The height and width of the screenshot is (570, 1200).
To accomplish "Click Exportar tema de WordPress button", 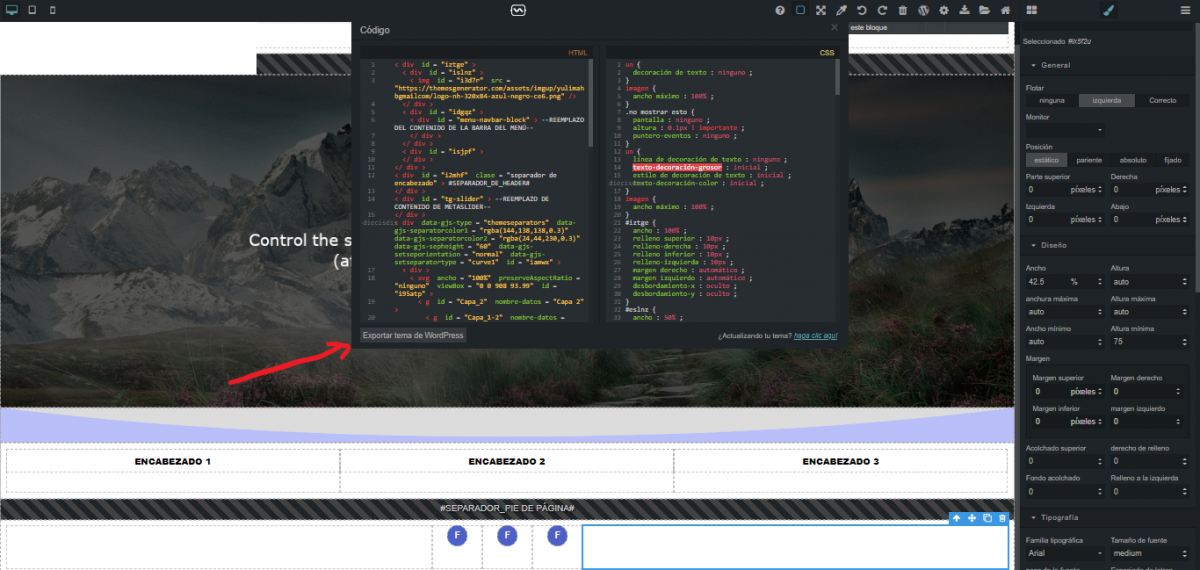I will tap(413, 336).
